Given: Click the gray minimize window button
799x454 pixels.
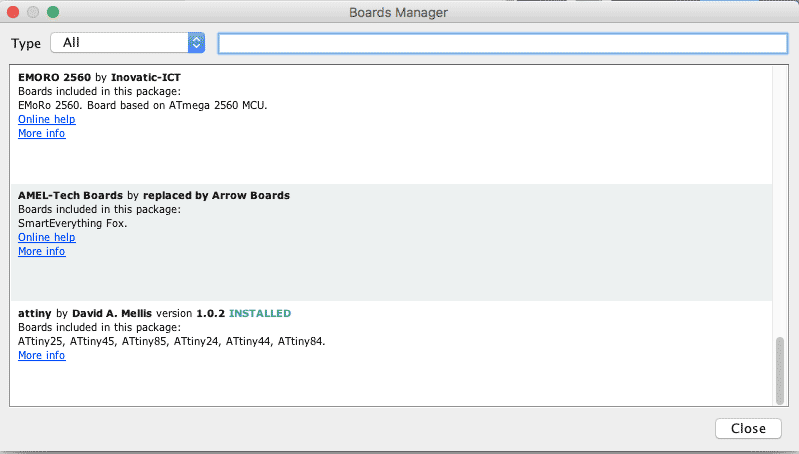Looking at the screenshot, I should pyautogui.click(x=34, y=13).
